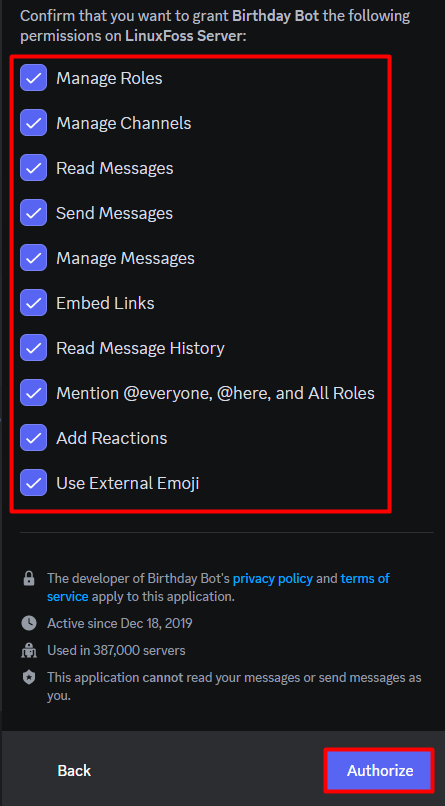
Task: Toggle the Manage Channels permission checkbox
Action: [x=33, y=123]
